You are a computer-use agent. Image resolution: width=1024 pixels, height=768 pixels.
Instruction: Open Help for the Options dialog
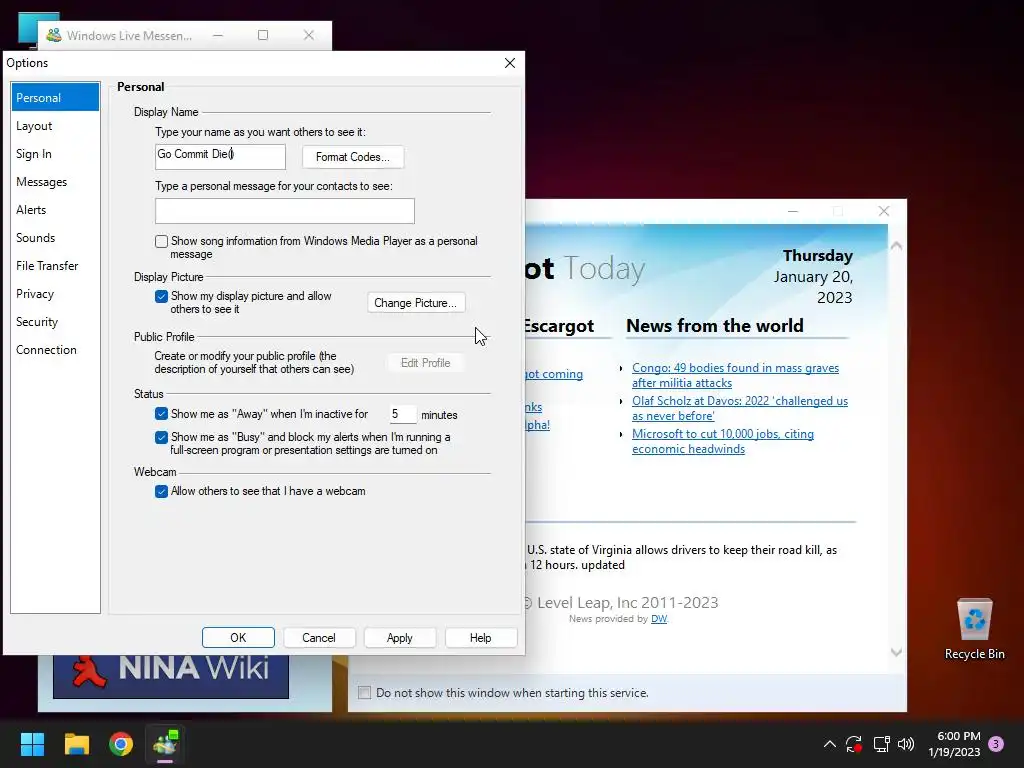(x=481, y=637)
